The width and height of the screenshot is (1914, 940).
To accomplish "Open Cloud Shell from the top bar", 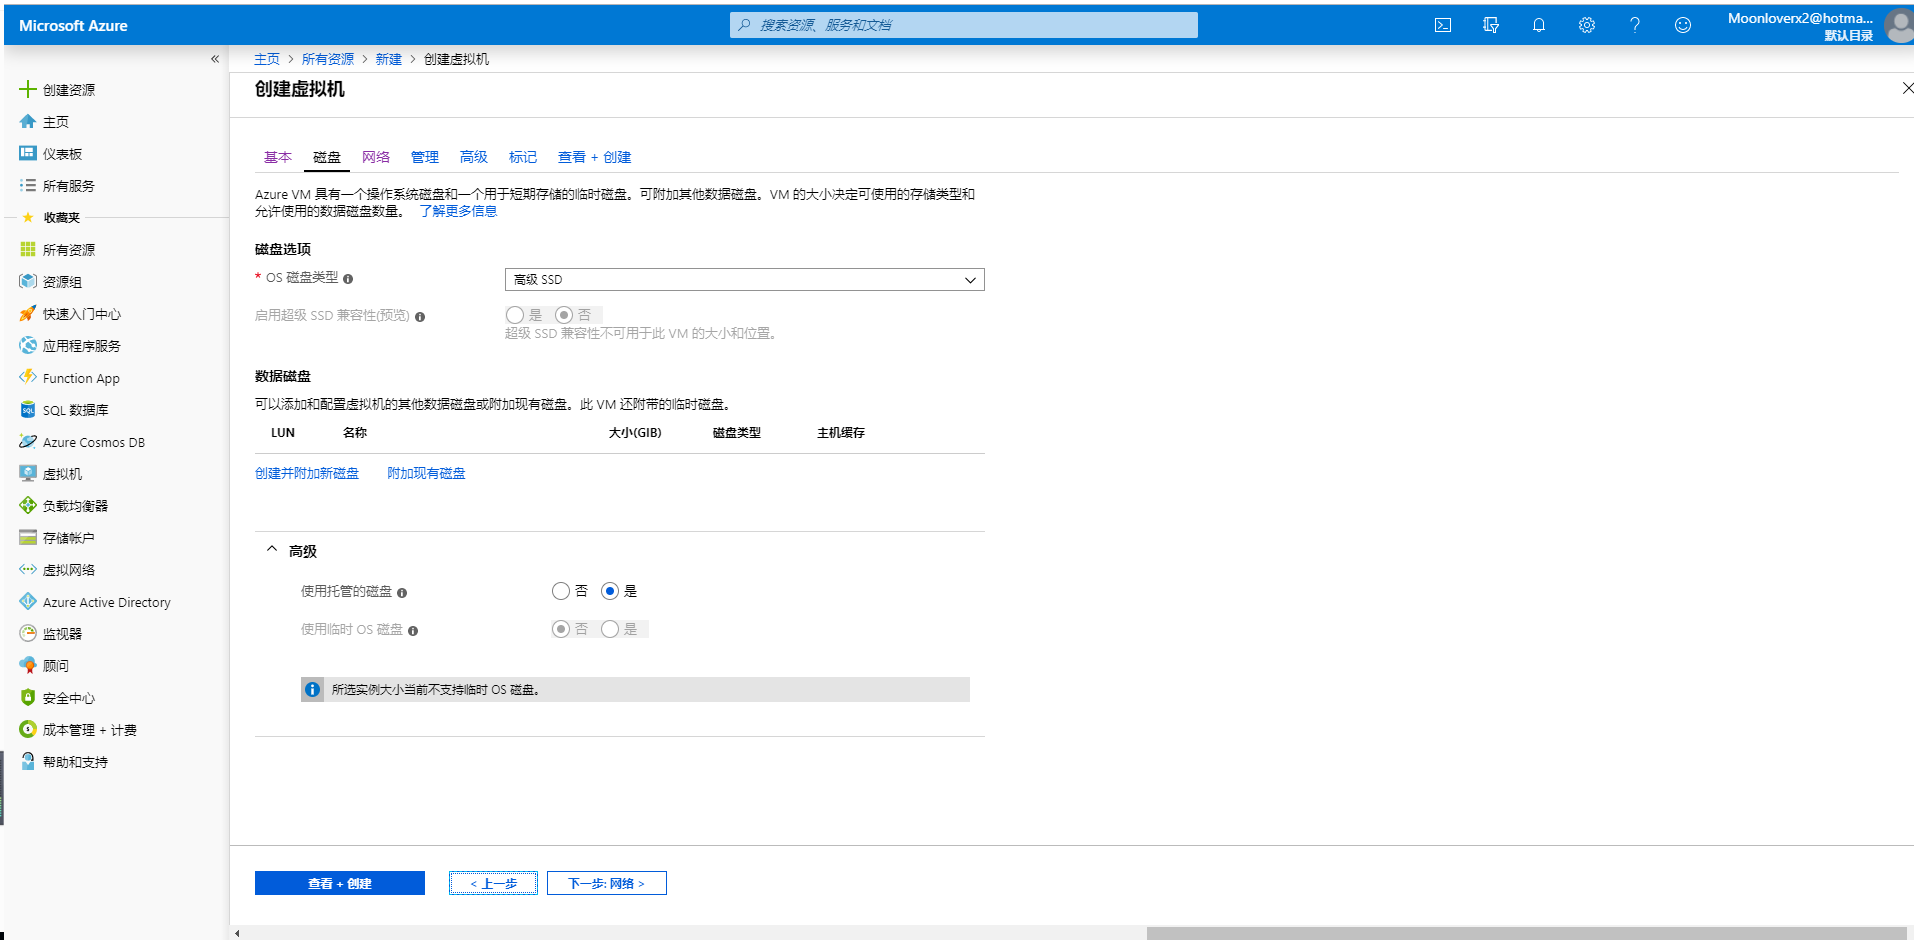I will tap(1442, 25).
